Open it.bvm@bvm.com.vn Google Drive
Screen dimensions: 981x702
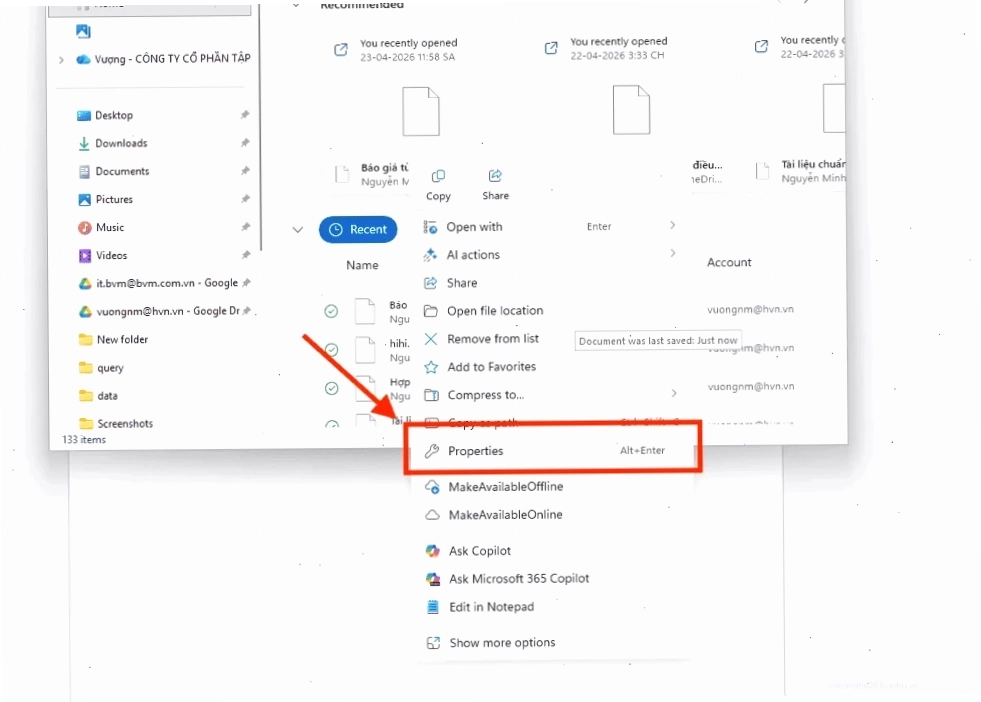[166, 283]
